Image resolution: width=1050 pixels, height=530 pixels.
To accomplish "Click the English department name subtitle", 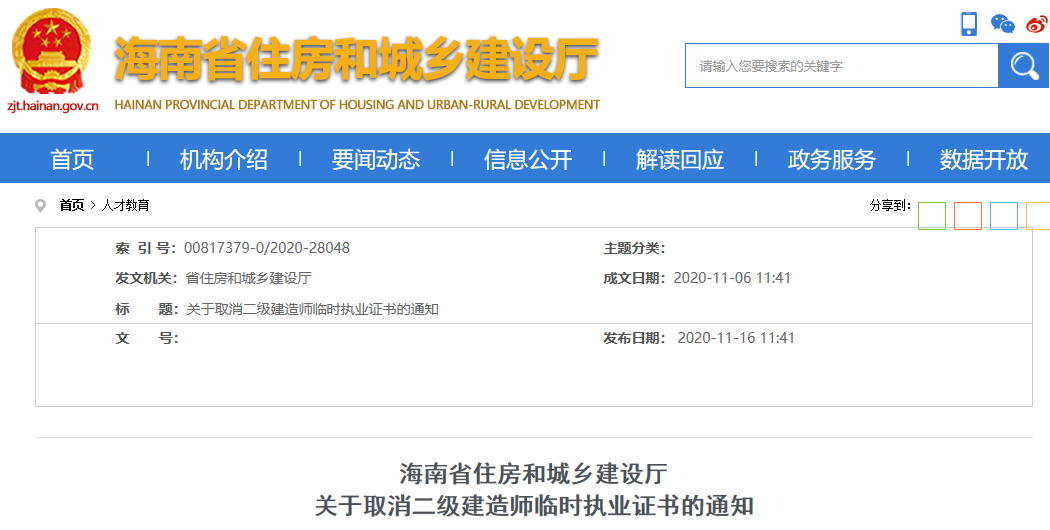I will (x=357, y=105).
